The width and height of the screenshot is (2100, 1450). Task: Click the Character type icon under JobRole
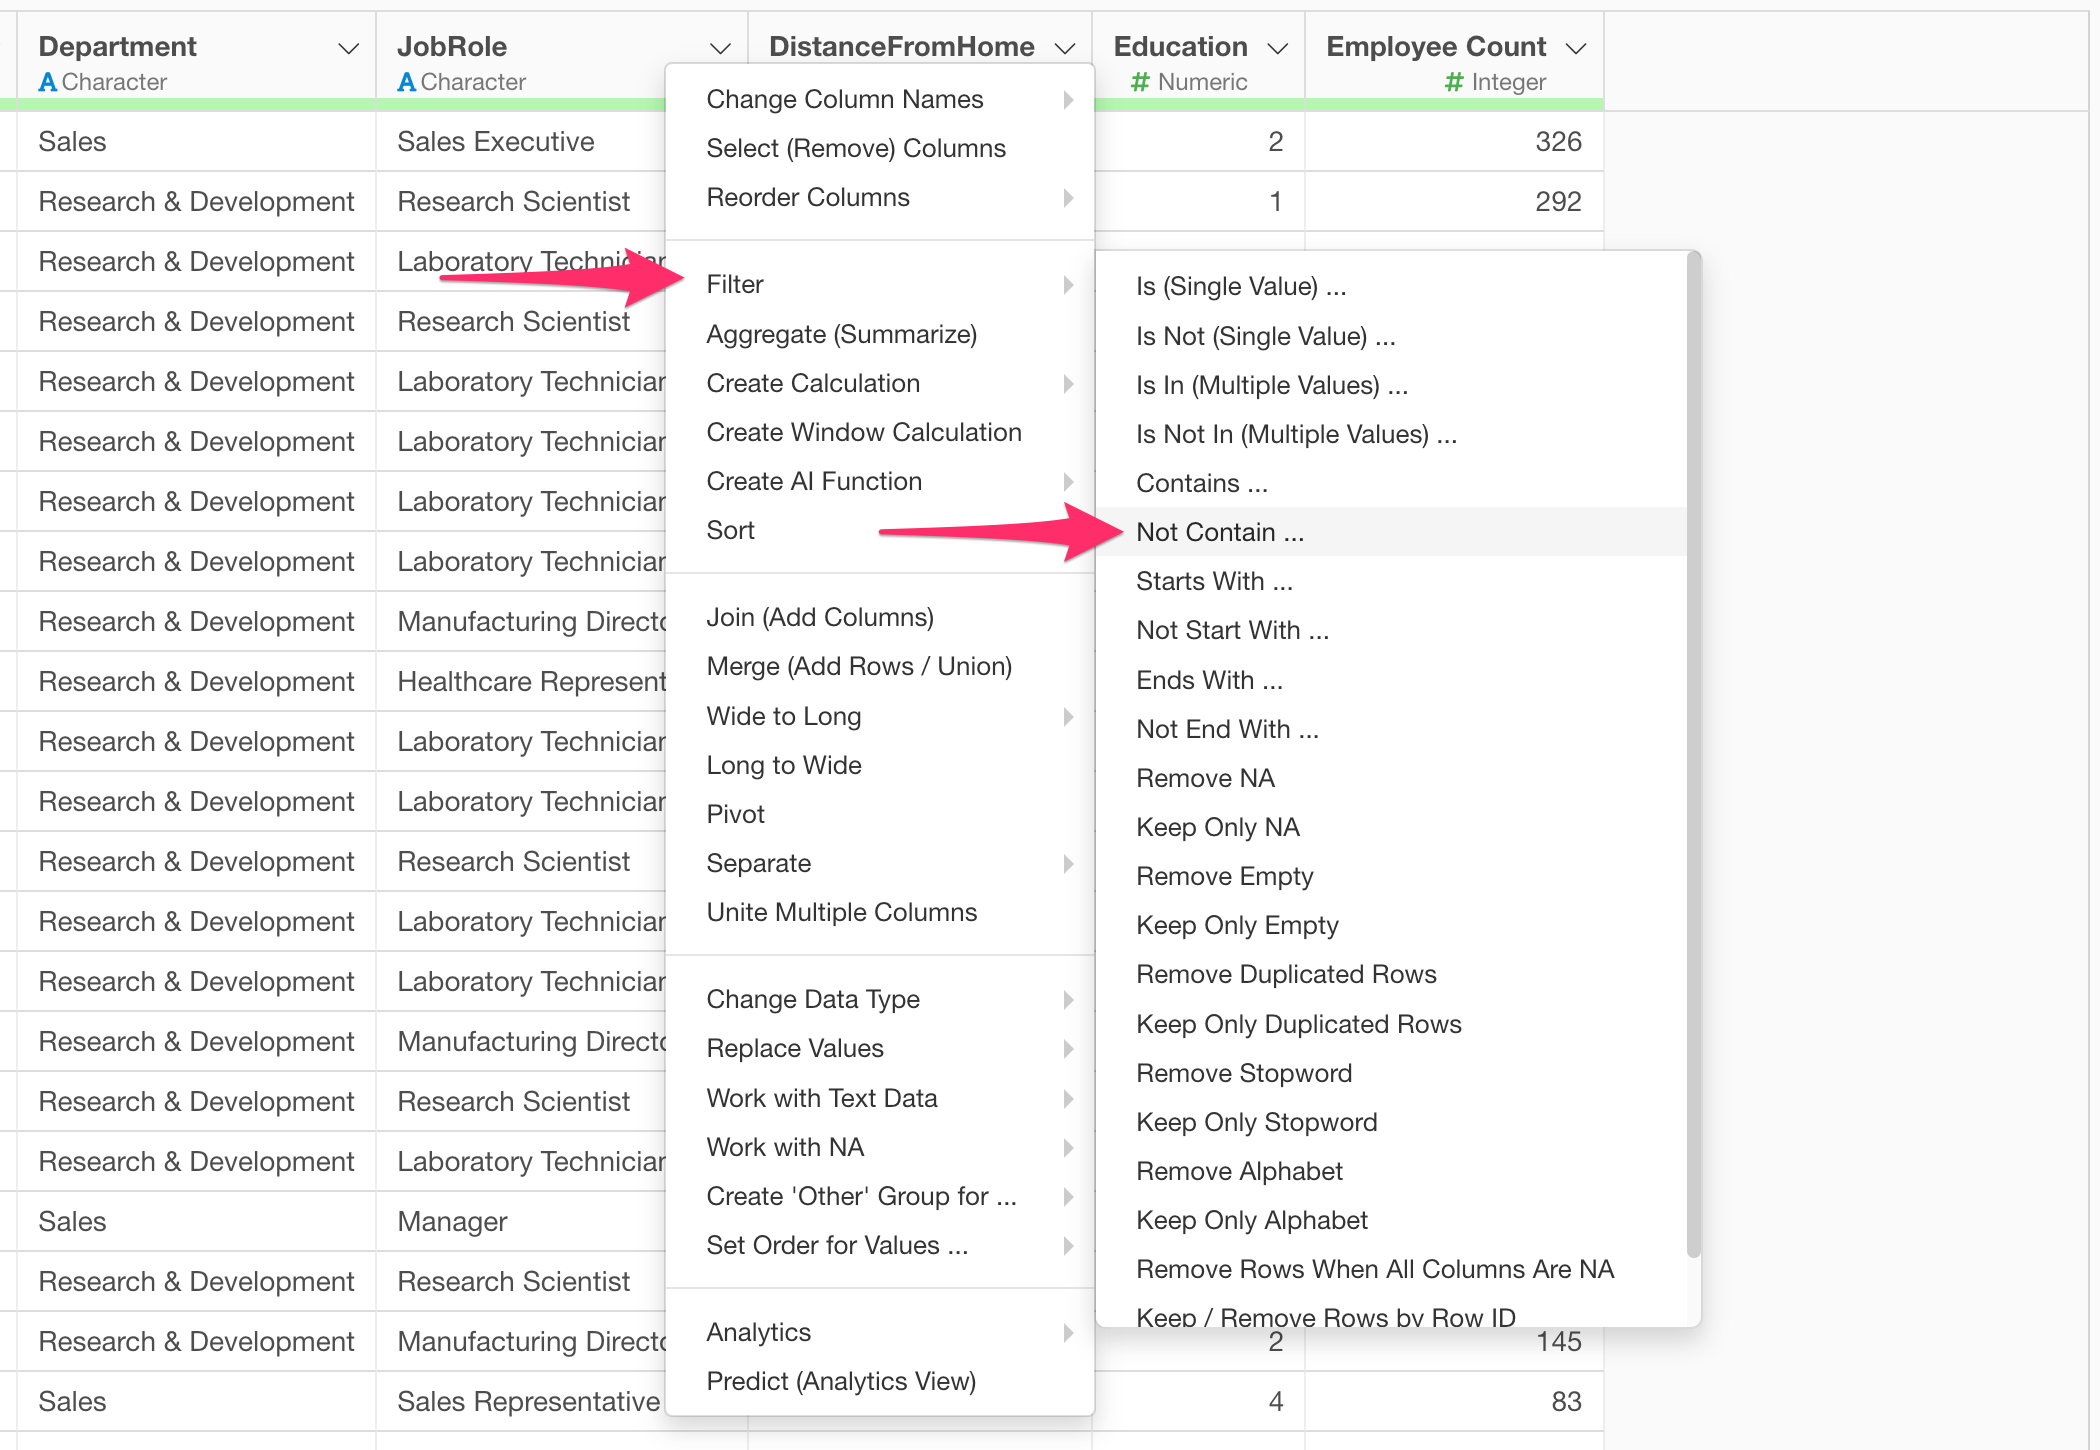point(406,82)
